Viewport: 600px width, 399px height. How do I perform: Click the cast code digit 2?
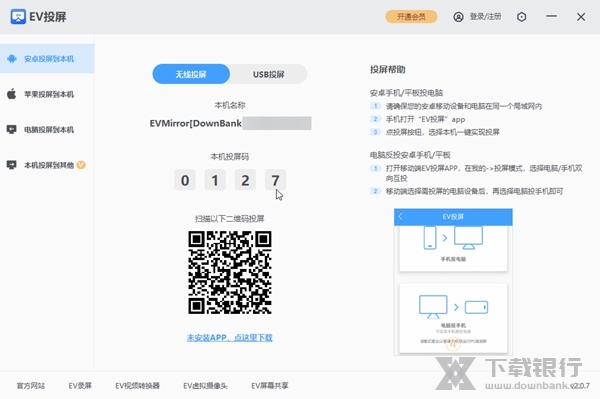245,180
